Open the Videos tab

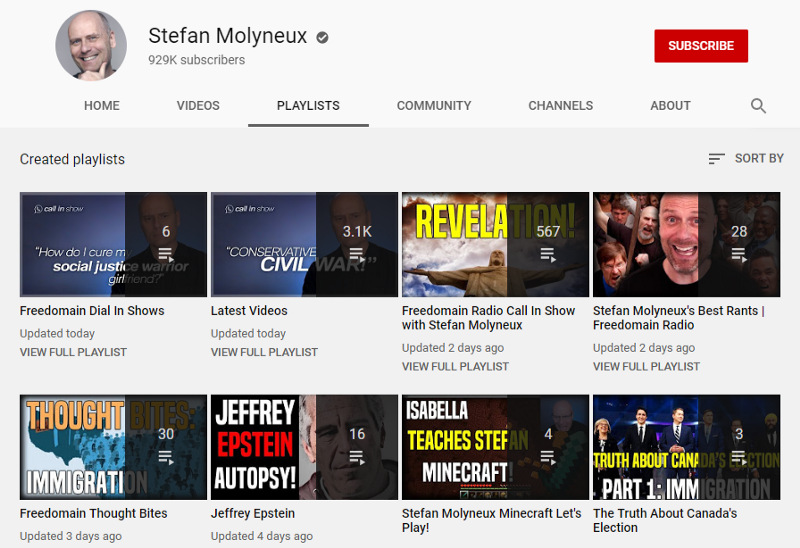[x=198, y=106]
